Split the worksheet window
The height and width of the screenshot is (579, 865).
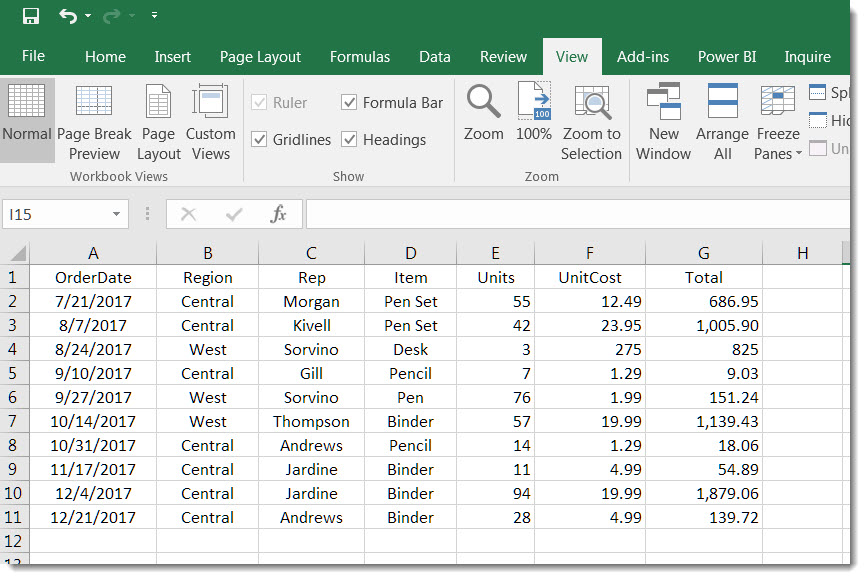829,92
